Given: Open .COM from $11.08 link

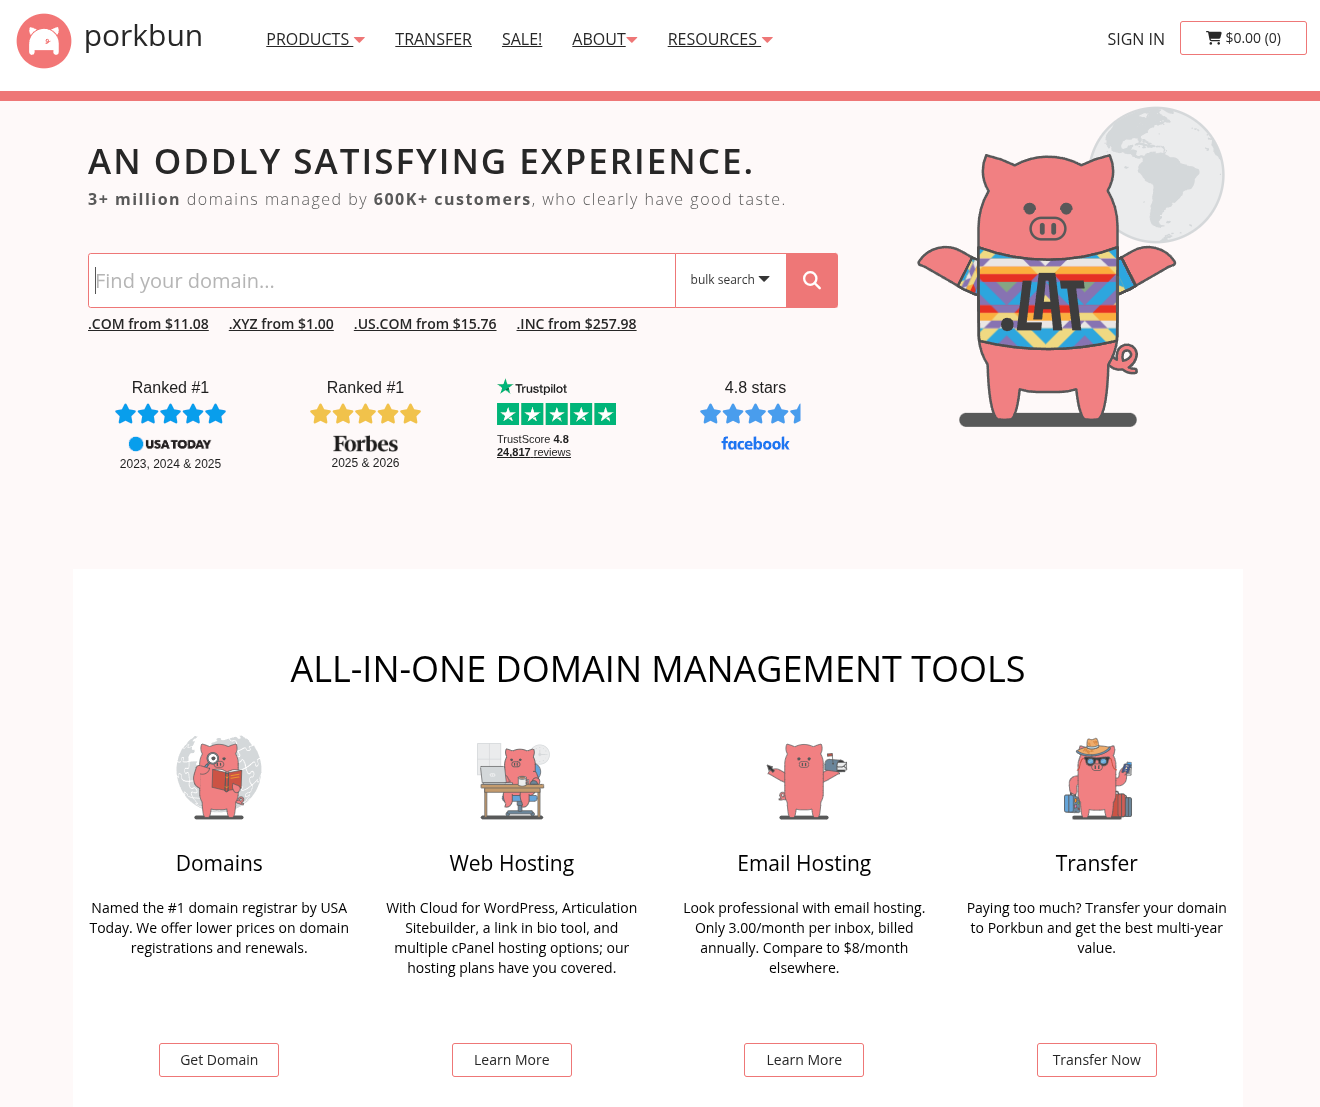Looking at the screenshot, I should 148,324.
